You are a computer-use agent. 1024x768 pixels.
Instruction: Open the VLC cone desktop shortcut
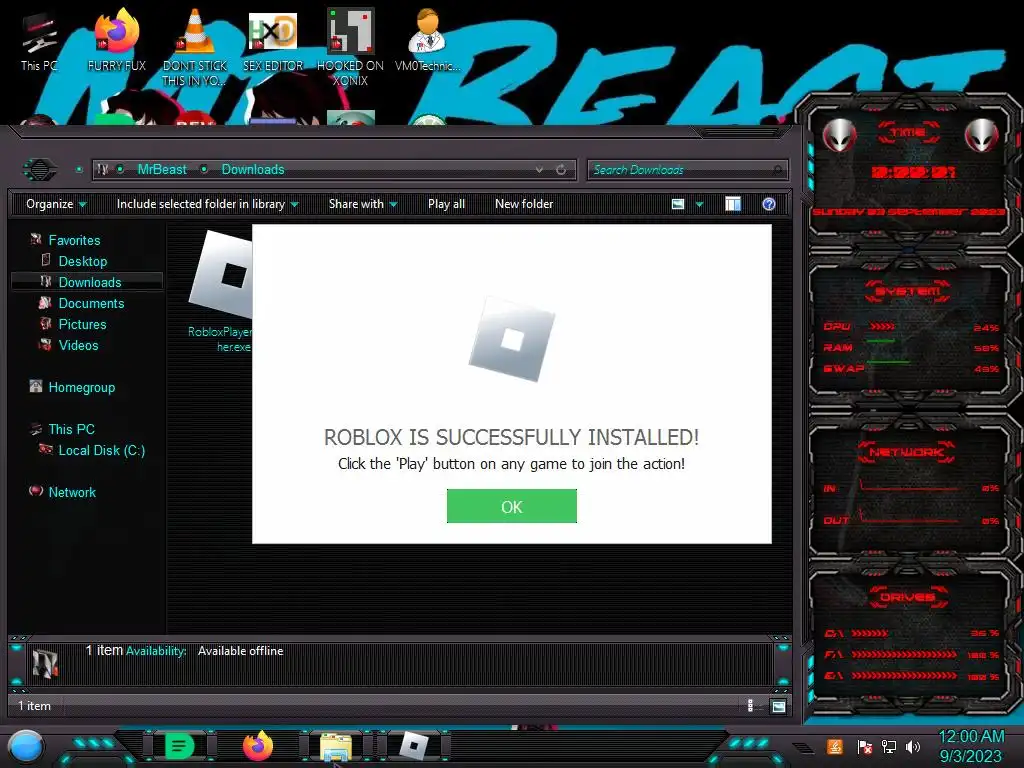pos(195,47)
